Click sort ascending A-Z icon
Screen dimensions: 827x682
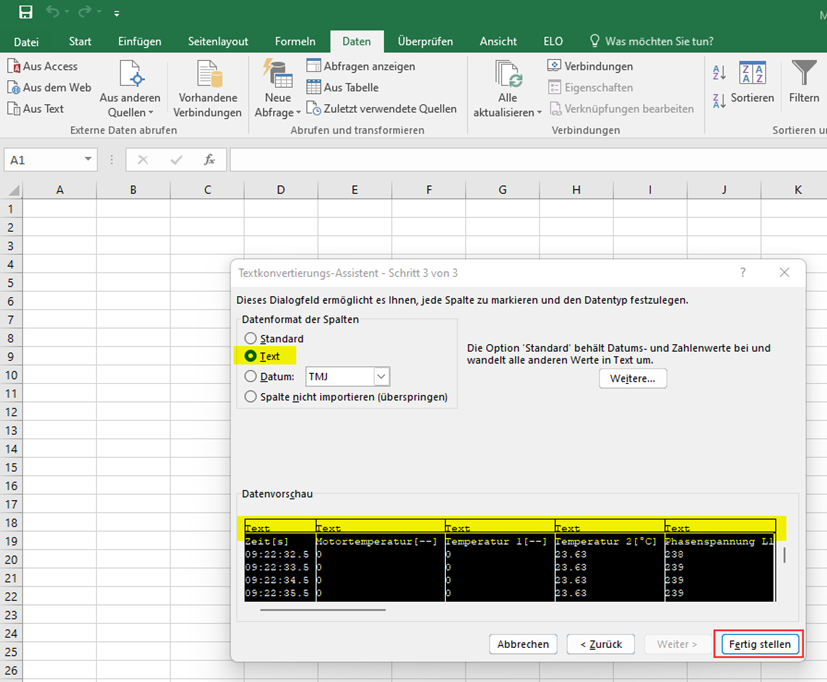[719, 73]
